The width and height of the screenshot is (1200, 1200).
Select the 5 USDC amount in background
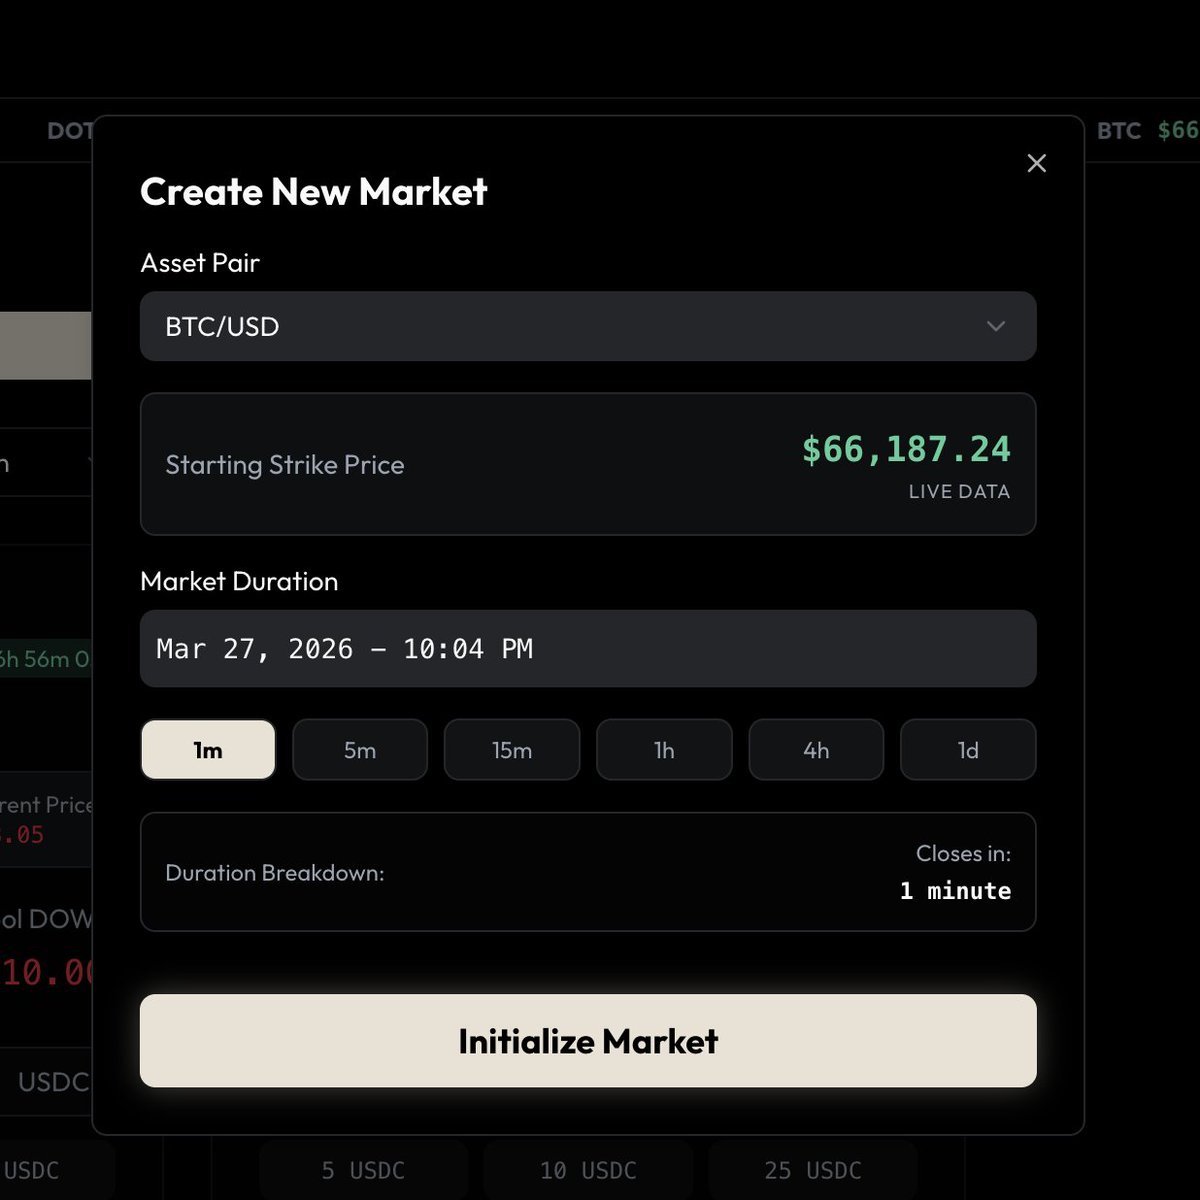pos(363,1170)
